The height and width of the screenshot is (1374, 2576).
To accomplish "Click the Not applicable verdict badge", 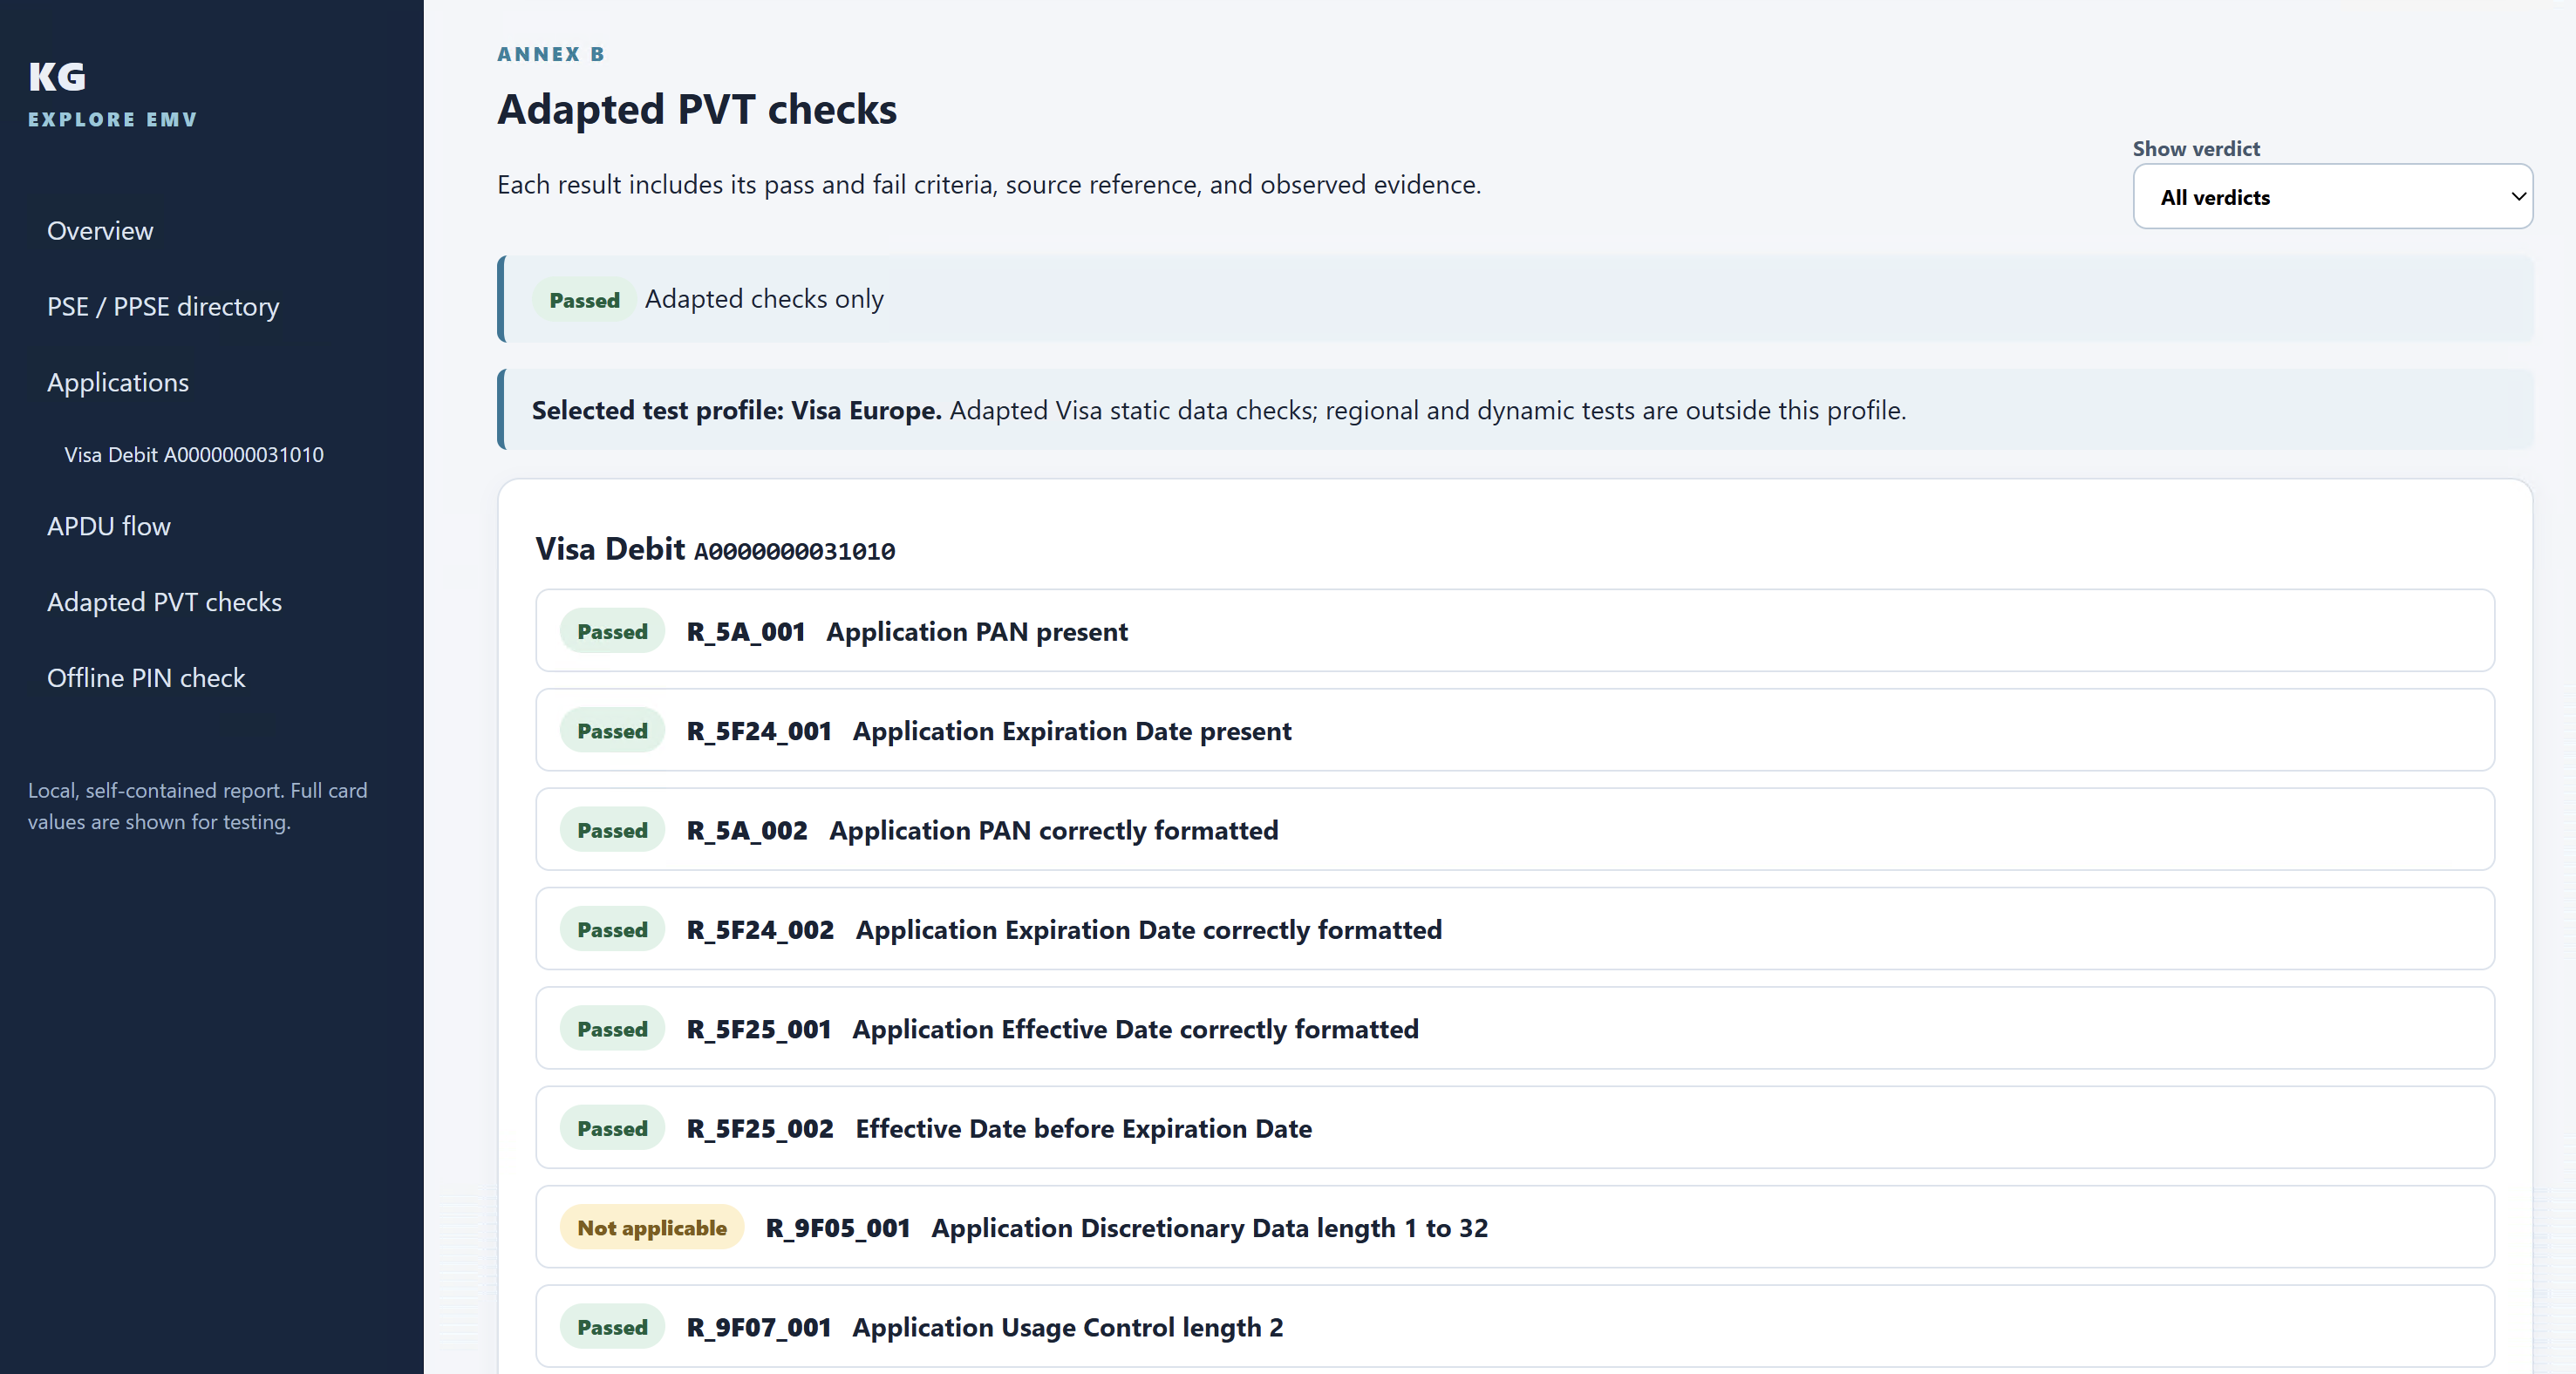I will [652, 1228].
